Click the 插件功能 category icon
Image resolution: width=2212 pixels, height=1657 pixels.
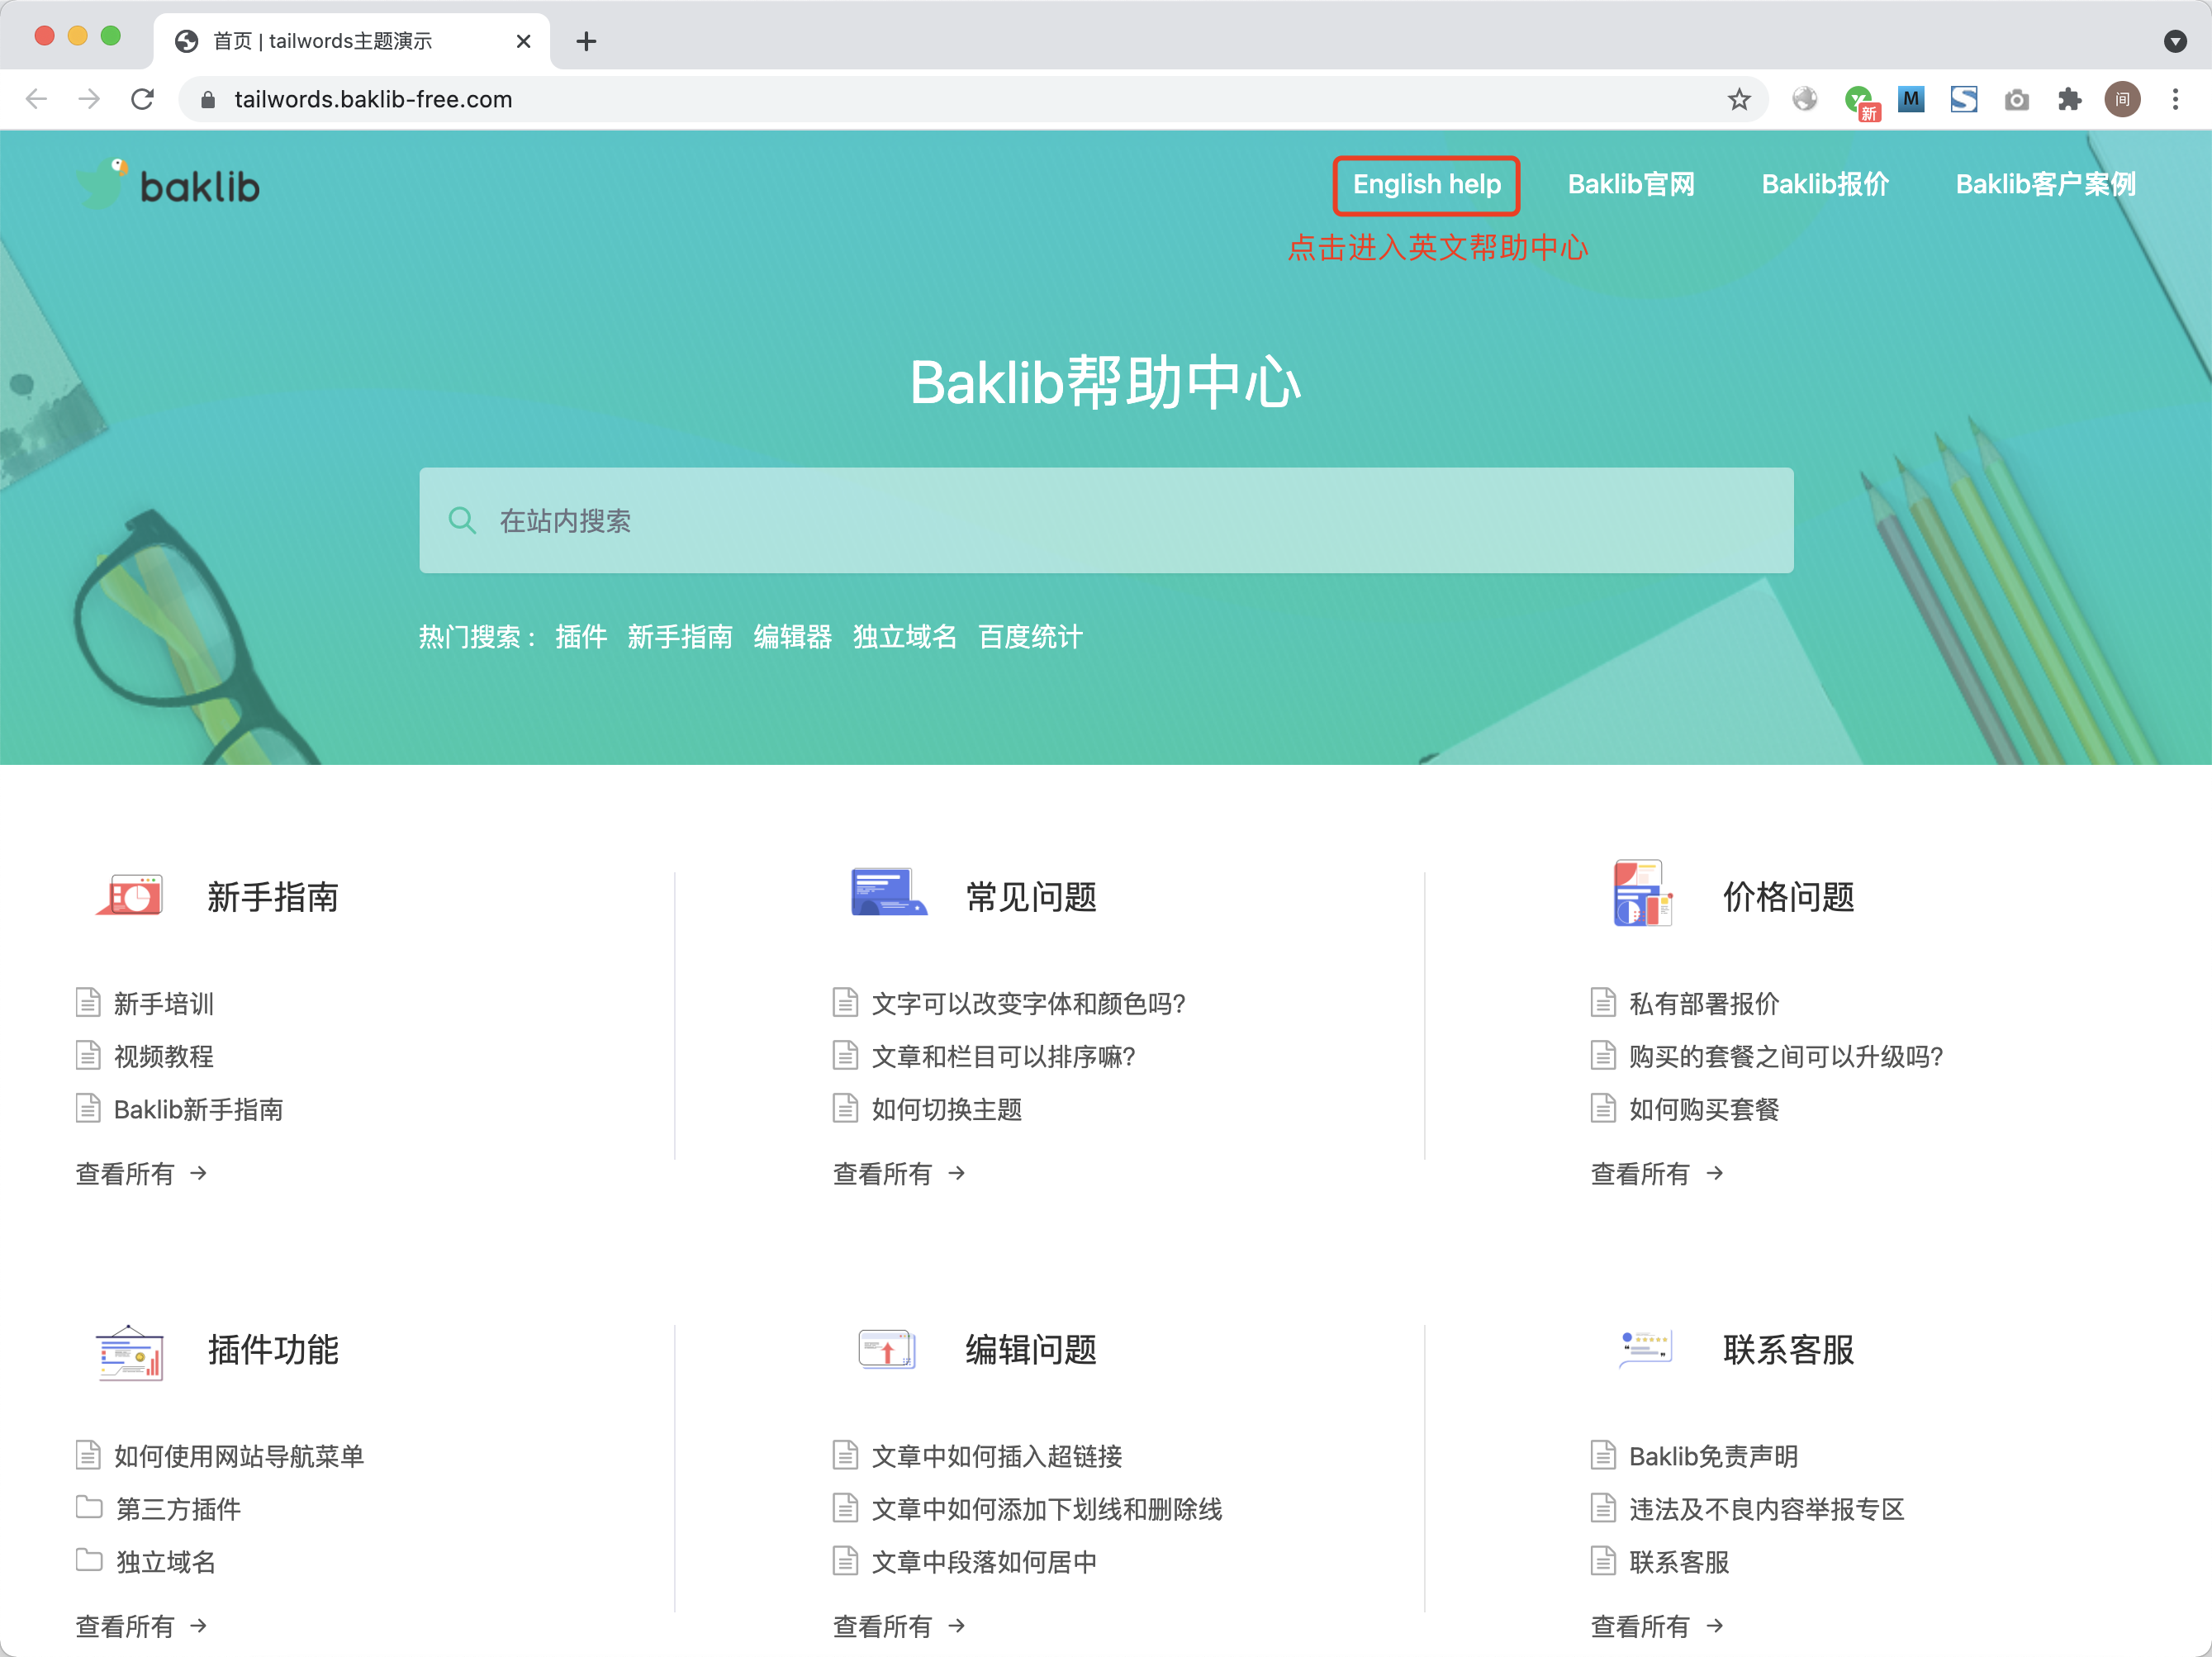click(x=130, y=1352)
